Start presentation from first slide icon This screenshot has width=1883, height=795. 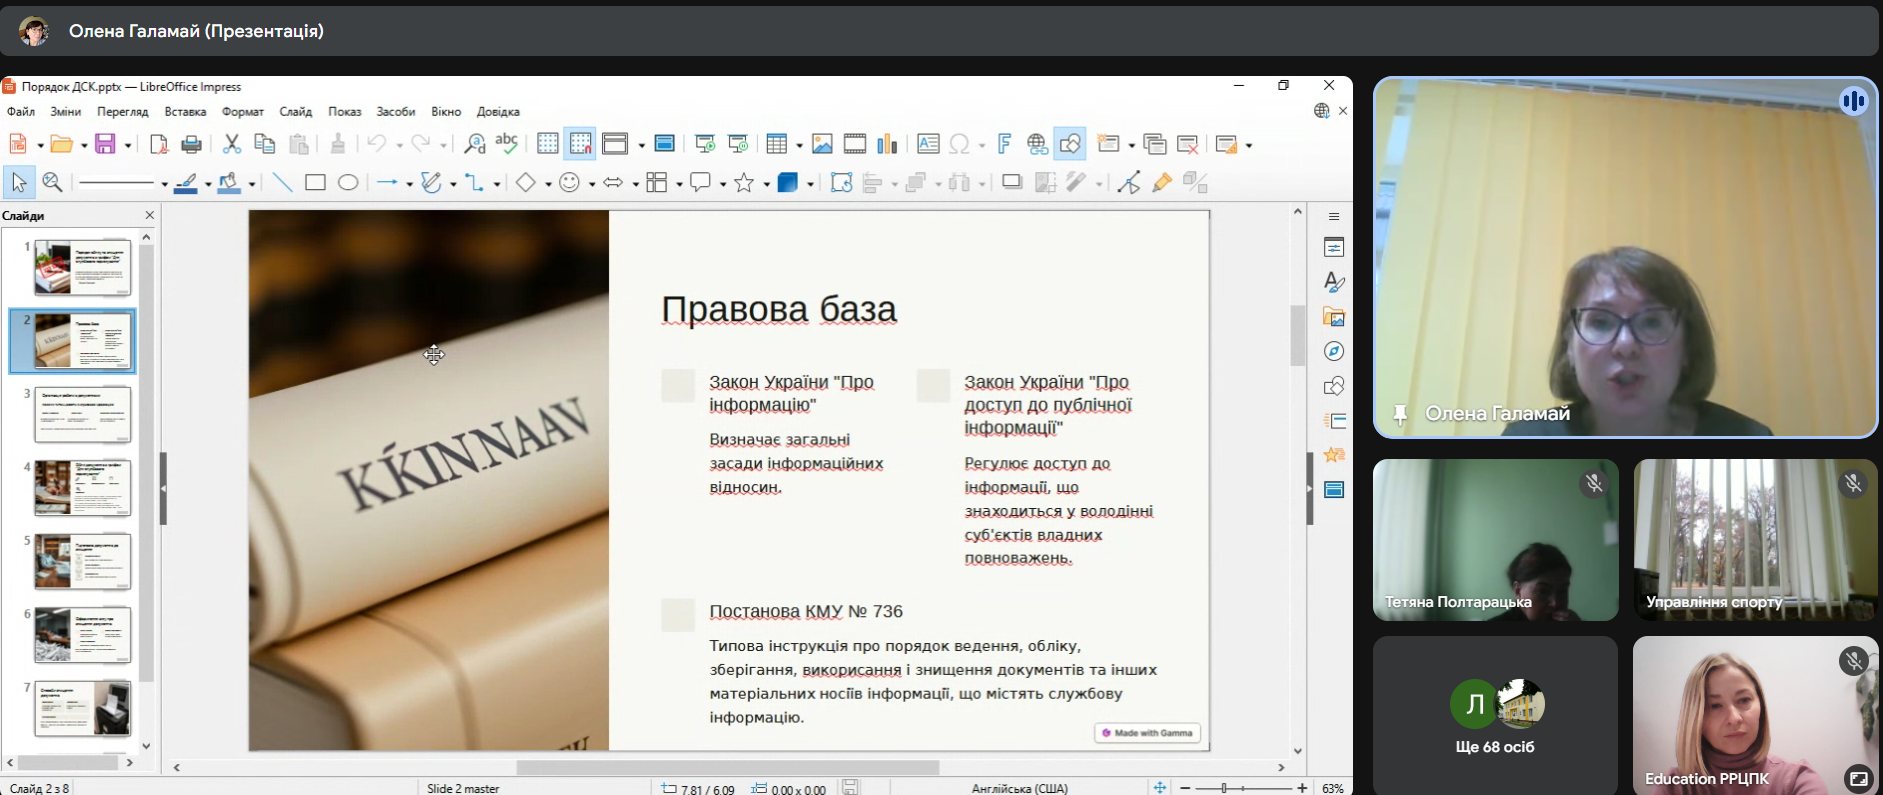click(705, 145)
